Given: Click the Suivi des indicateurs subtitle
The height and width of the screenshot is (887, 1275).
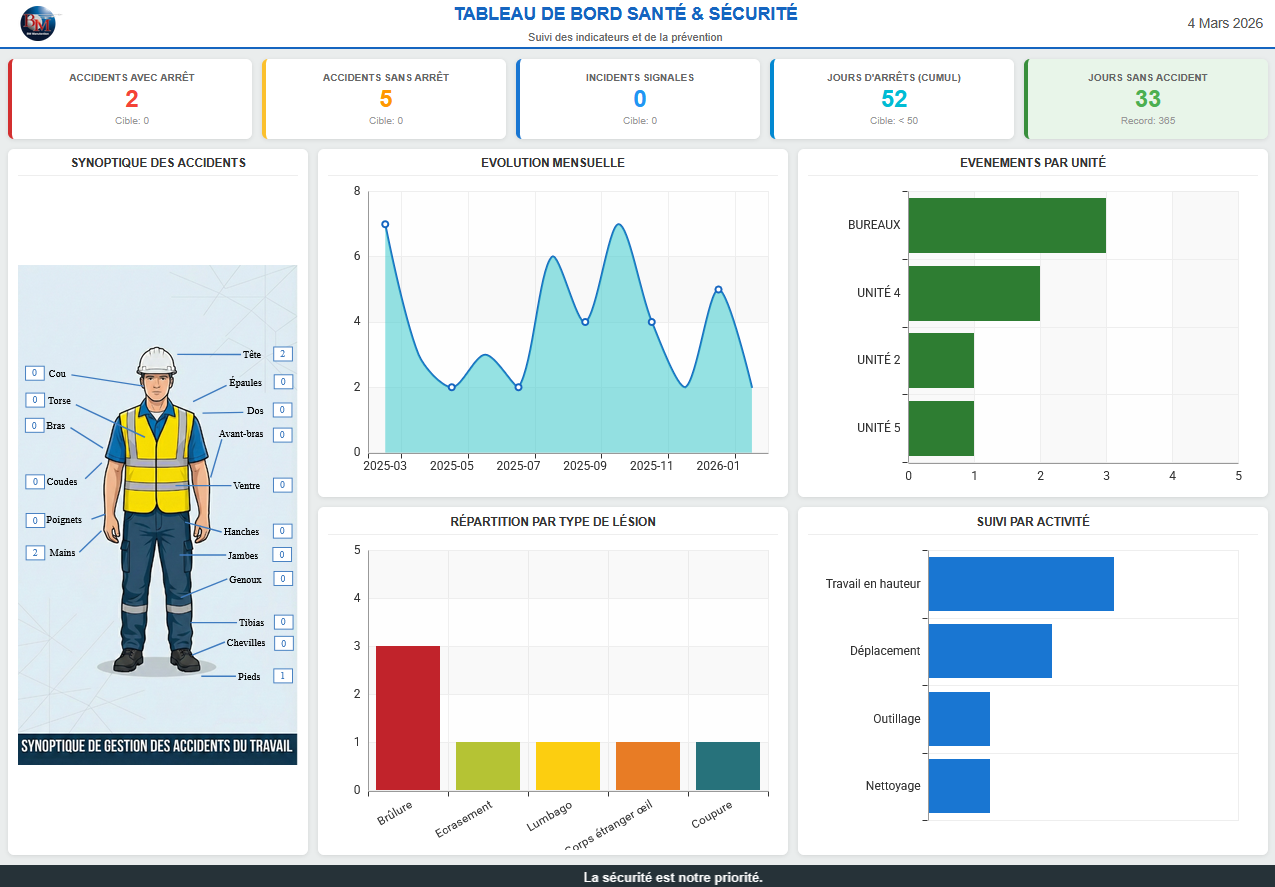Looking at the screenshot, I should pyautogui.click(x=626, y=37).
